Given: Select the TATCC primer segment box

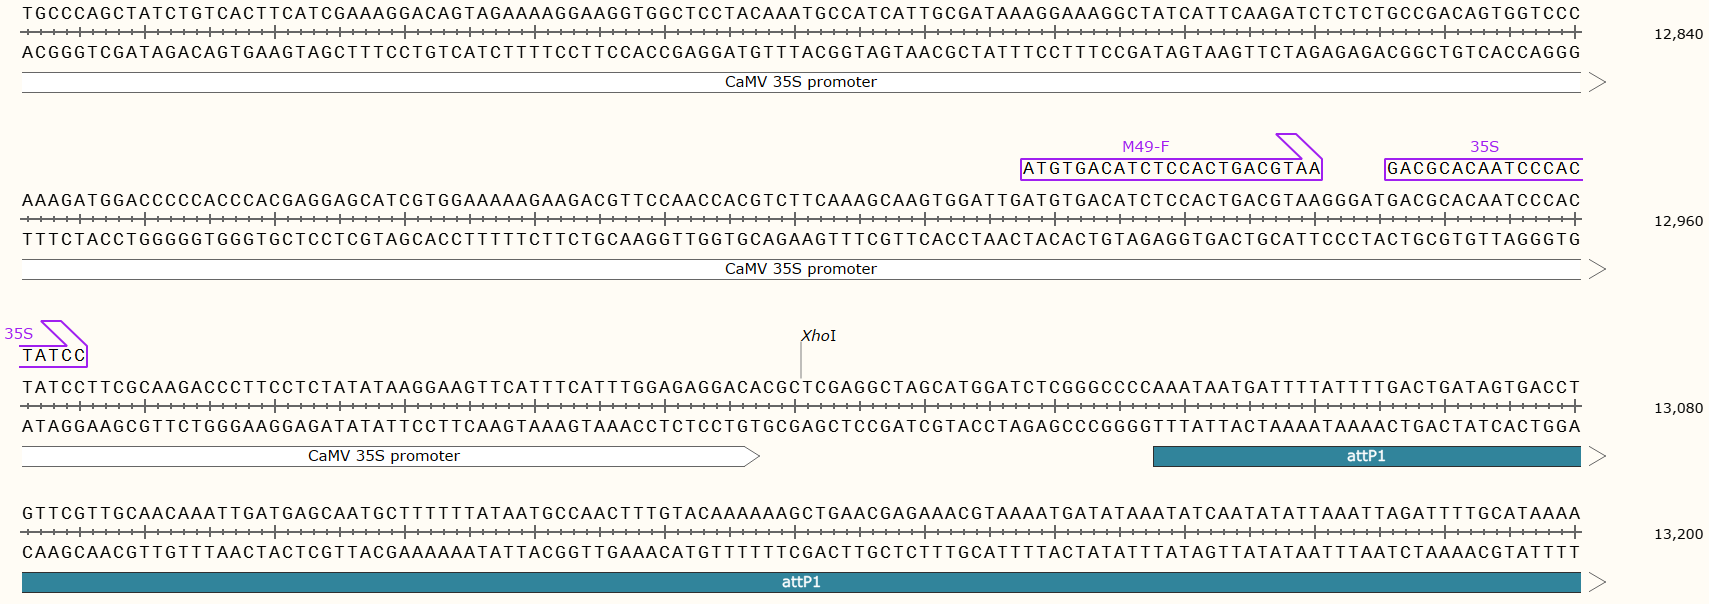Looking at the screenshot, I should coord(54,356).
